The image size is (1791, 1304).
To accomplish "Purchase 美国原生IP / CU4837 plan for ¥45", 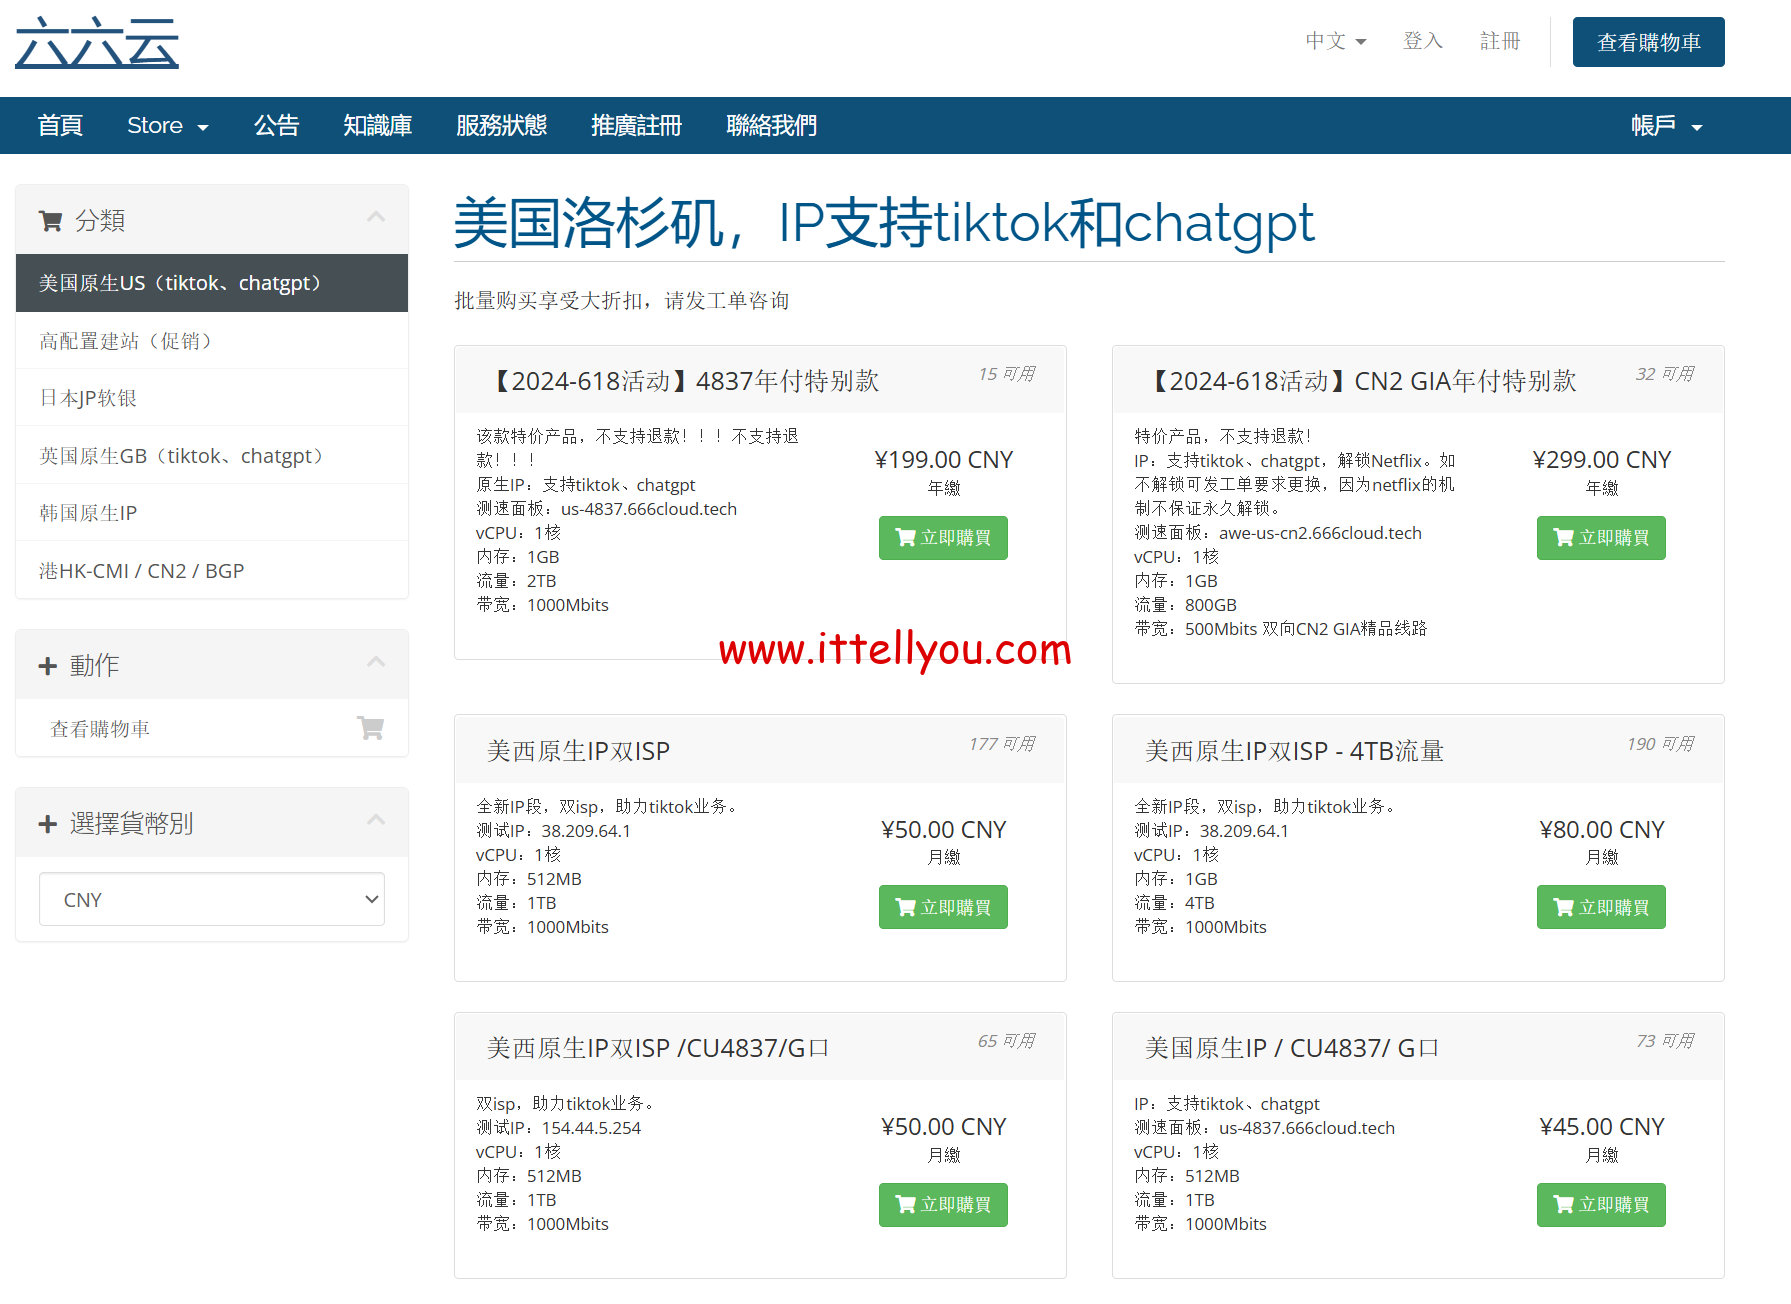I will pyautogui.click(x=1600, y=1205).
